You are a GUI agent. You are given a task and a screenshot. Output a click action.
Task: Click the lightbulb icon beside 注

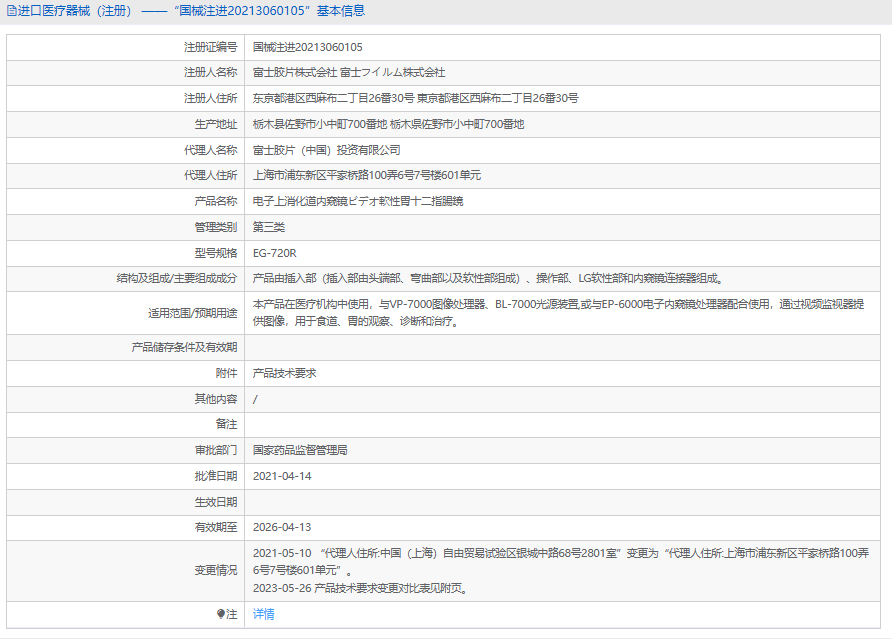coord(221,614)
